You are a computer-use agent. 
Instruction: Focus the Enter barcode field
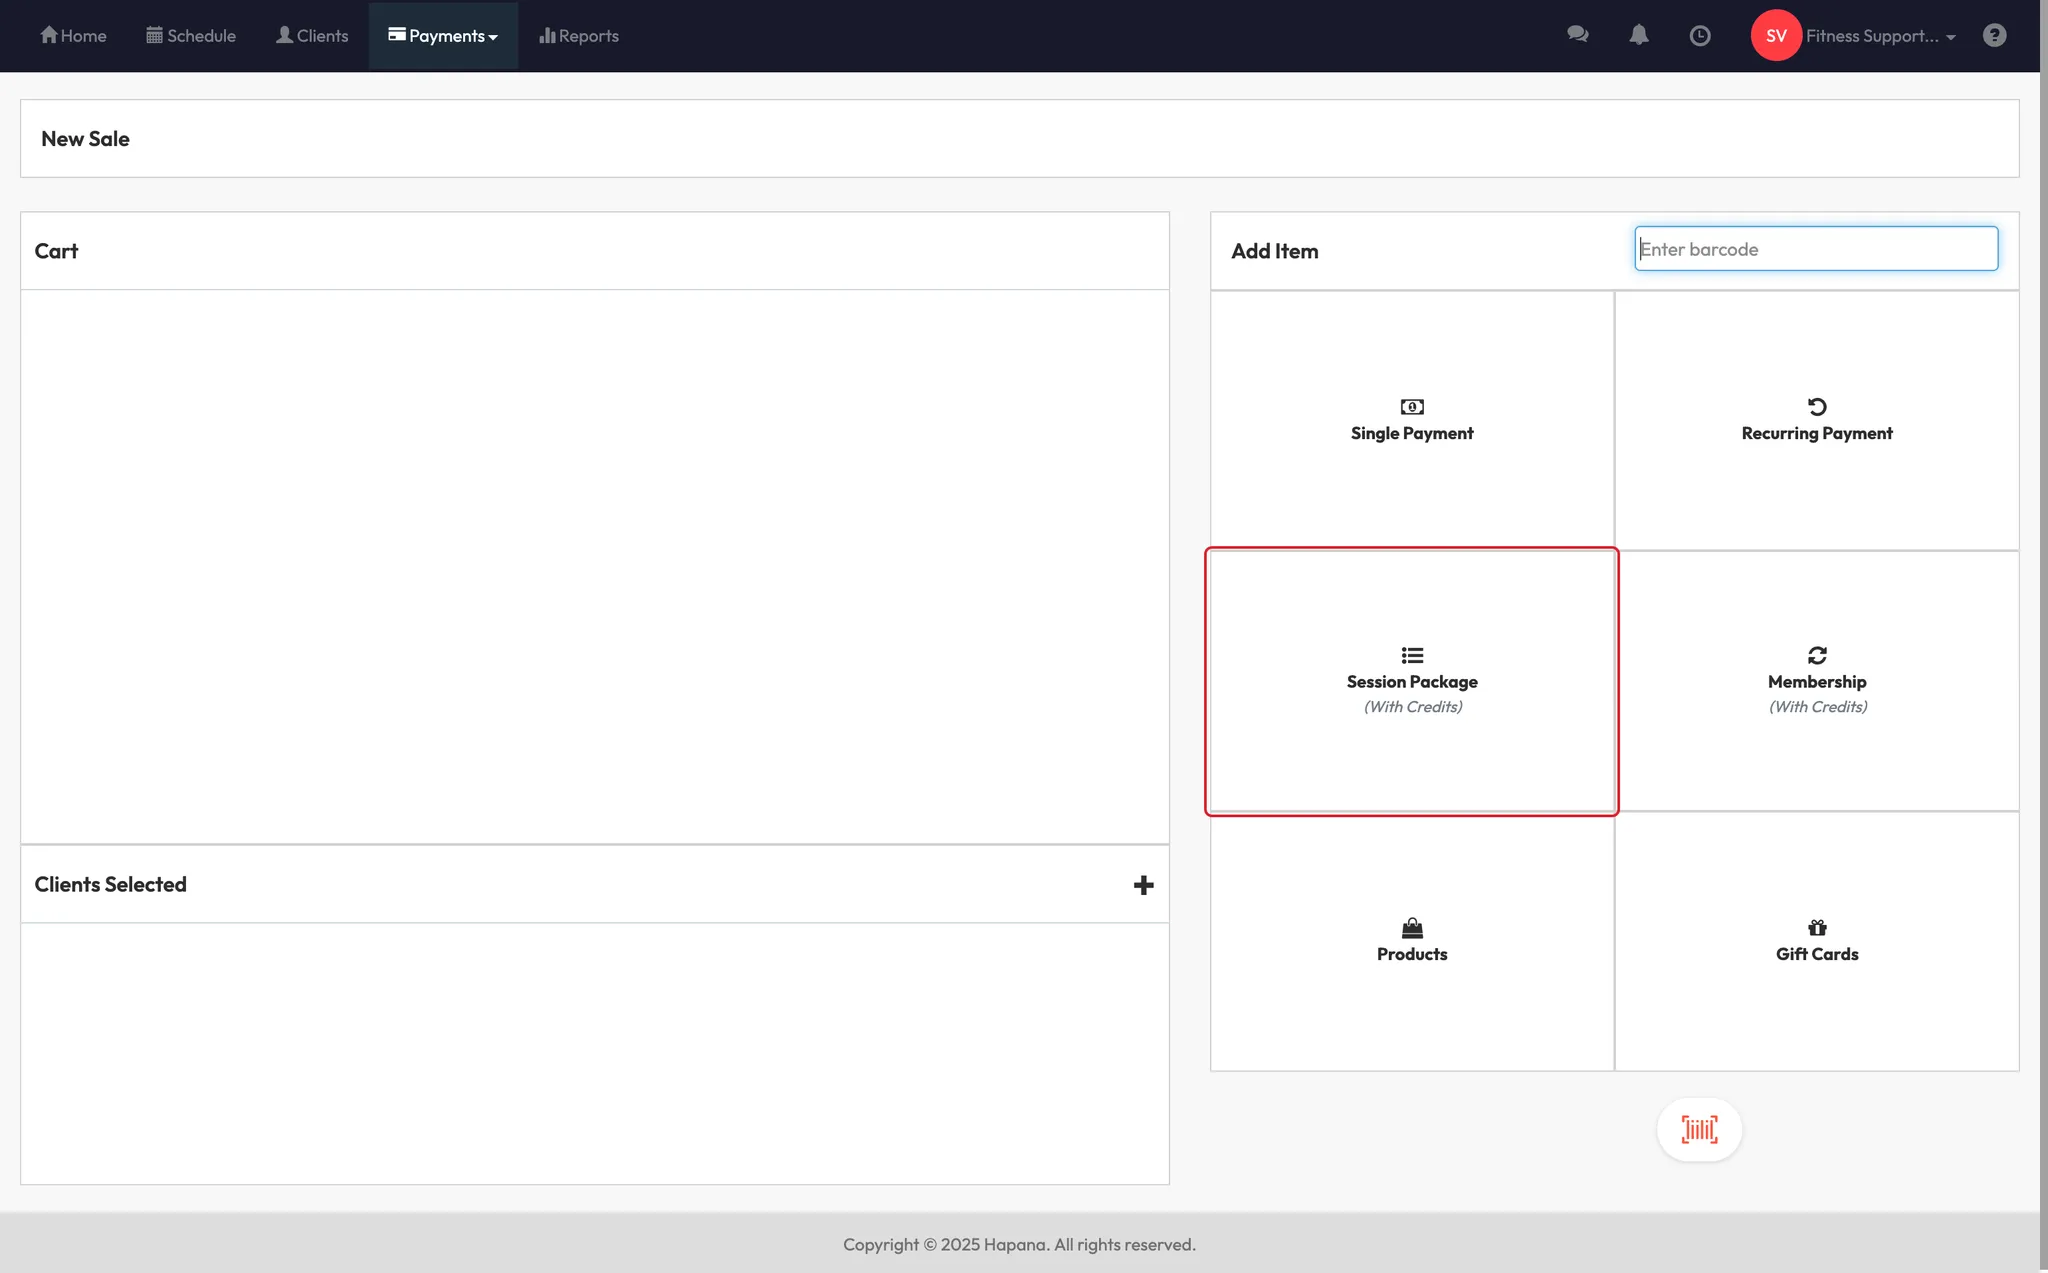pos(1815,249)
